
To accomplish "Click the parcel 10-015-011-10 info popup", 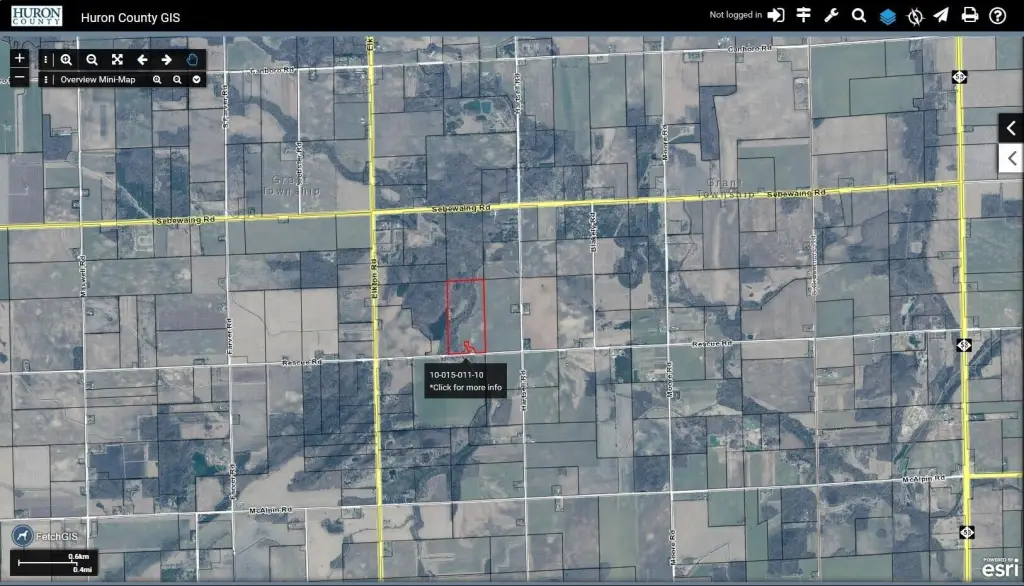I will pos(466,380).
